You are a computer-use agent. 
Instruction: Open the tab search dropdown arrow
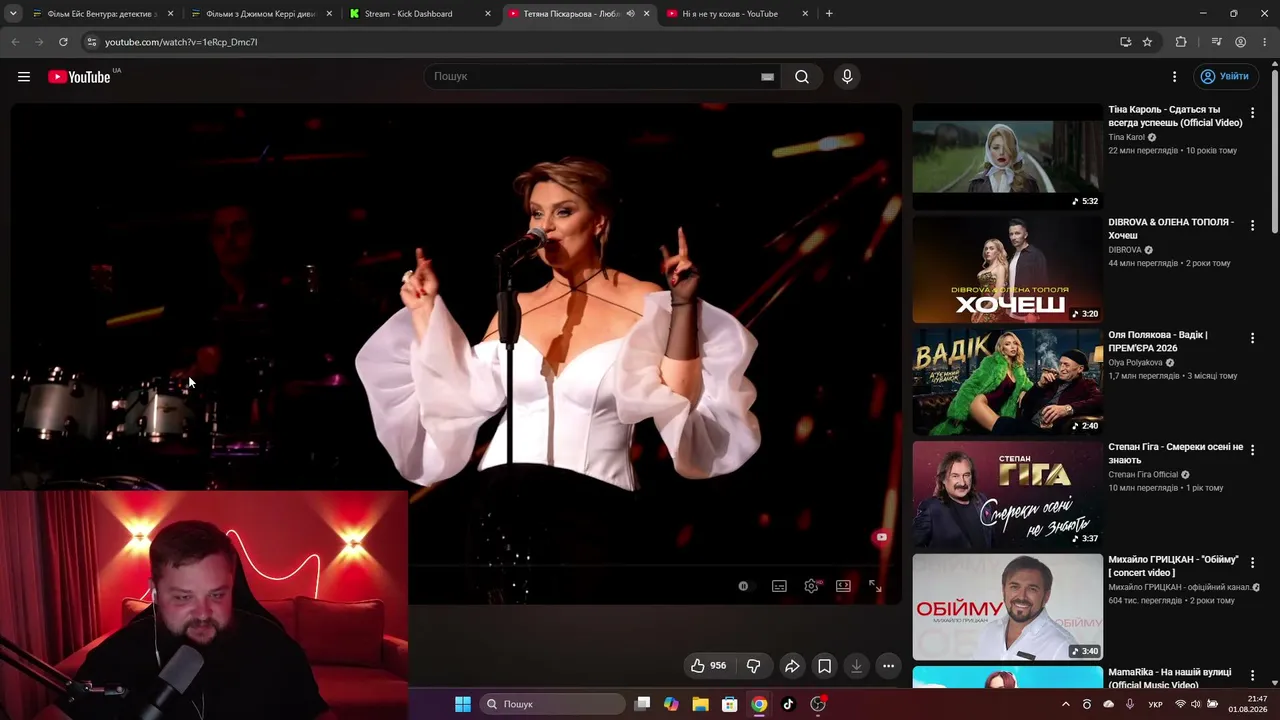tap(13, 14)
